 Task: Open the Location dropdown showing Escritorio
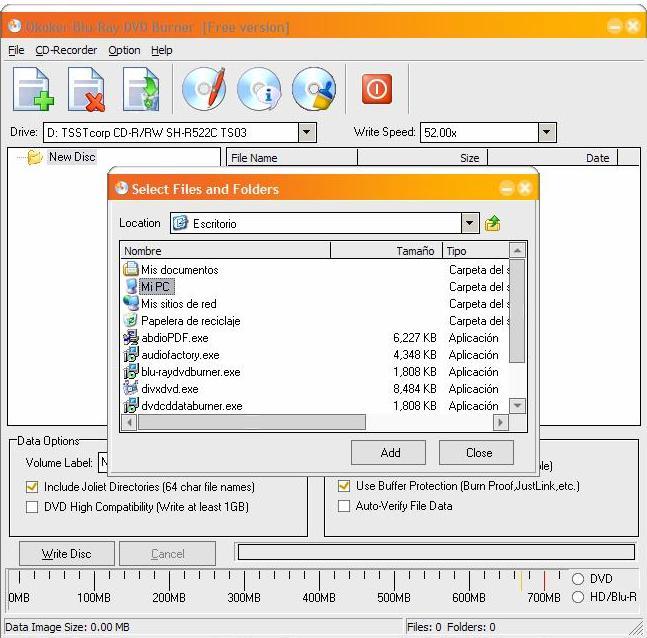click(x=470, y=224)
